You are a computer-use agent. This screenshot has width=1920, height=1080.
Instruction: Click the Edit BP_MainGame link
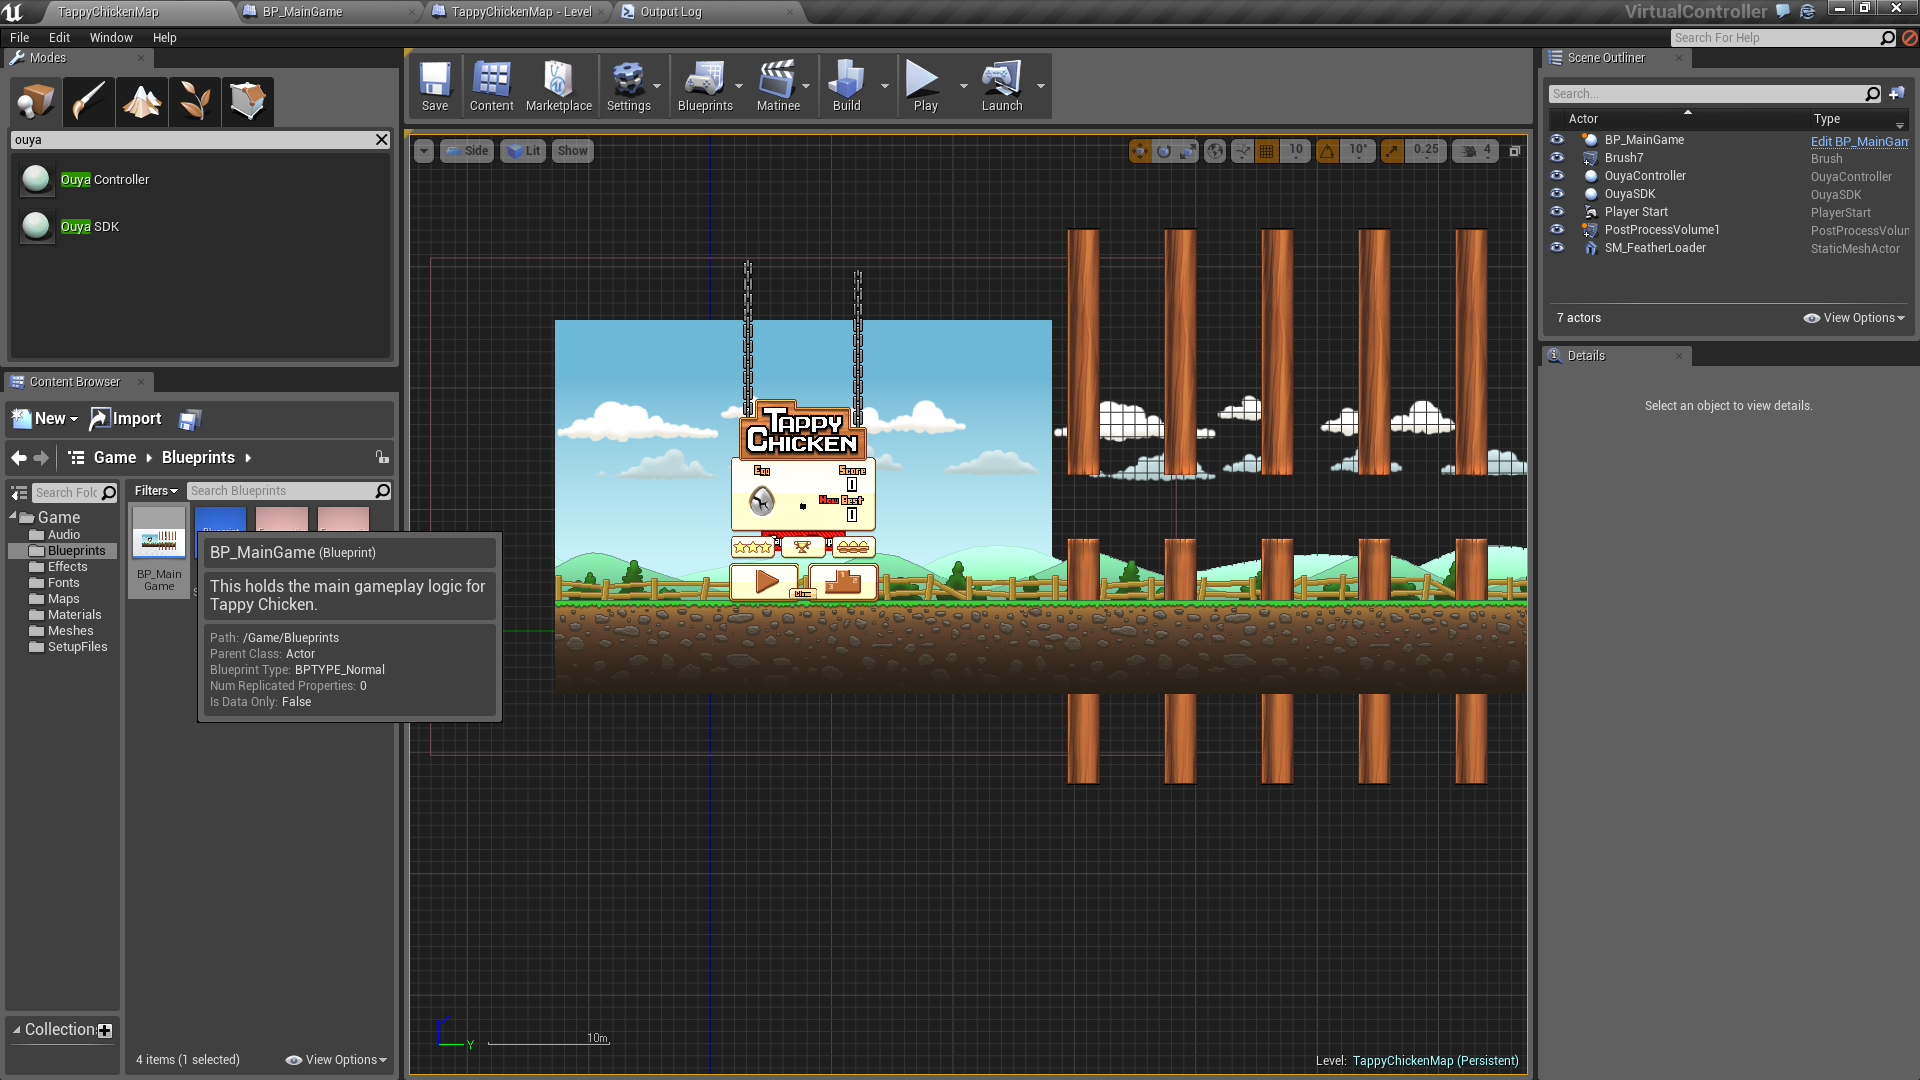tap(1858, 141)
